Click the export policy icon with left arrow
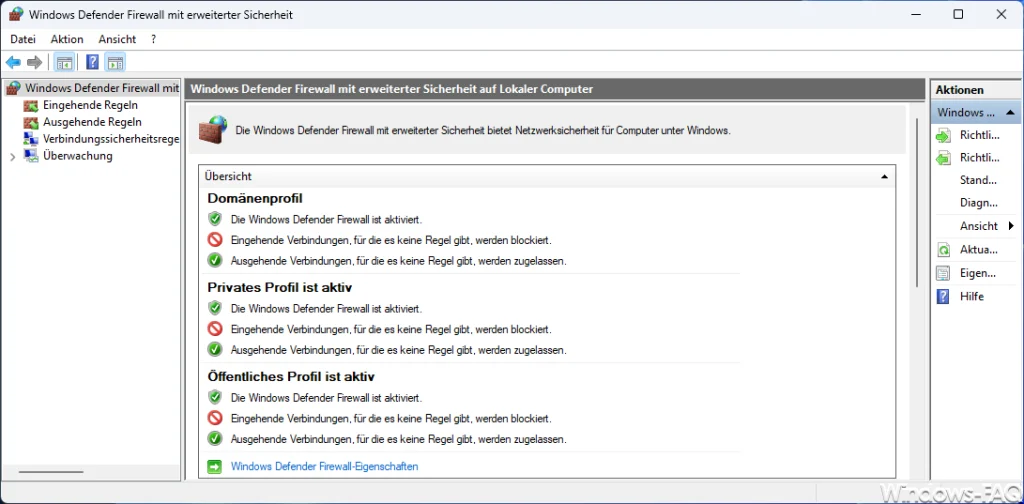The height and width of the screenshot is (504, 1024). (944, 158)
